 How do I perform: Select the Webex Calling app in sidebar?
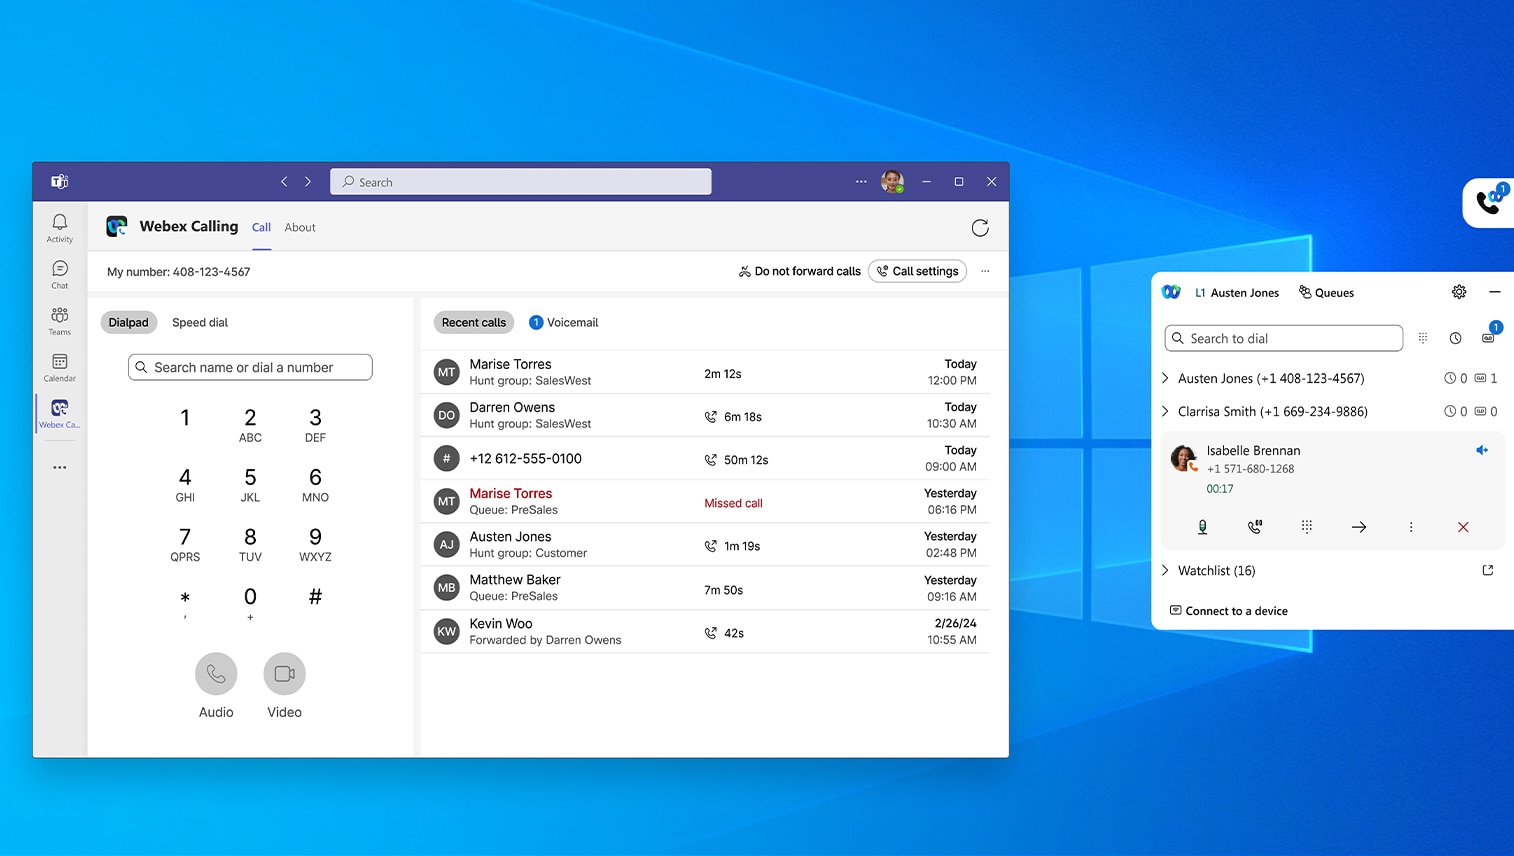click(60, 413)
